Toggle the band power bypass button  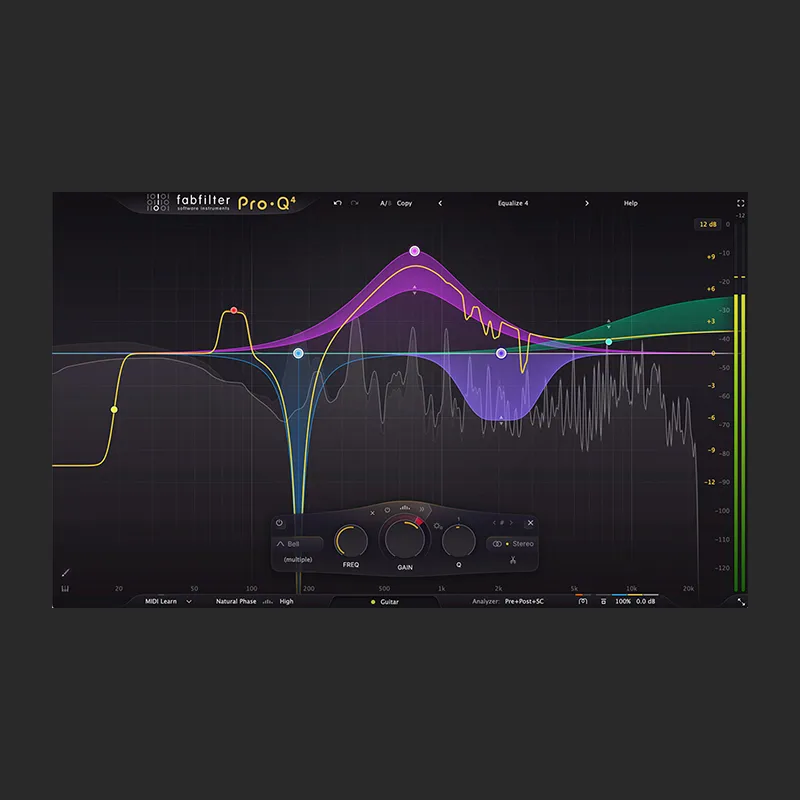pos(279,523)
